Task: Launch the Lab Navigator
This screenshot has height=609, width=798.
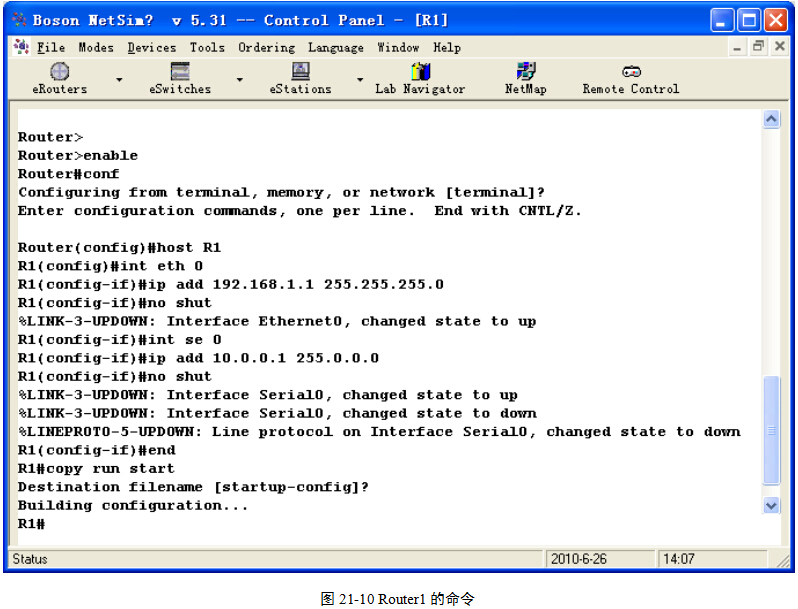Action: [x=420, y=79]
